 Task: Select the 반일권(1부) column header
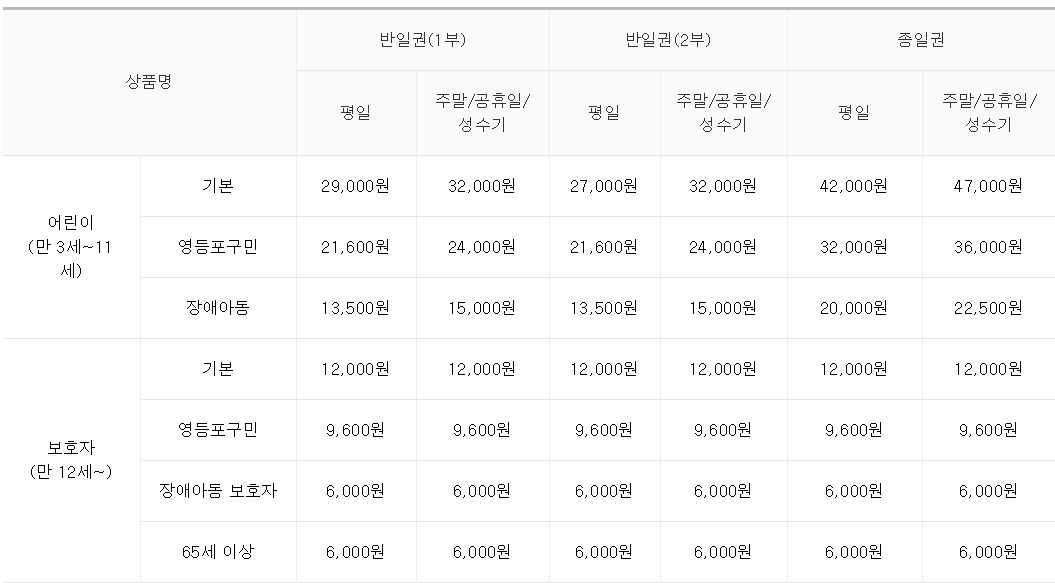pyautogui.click(x=423, y=40)
